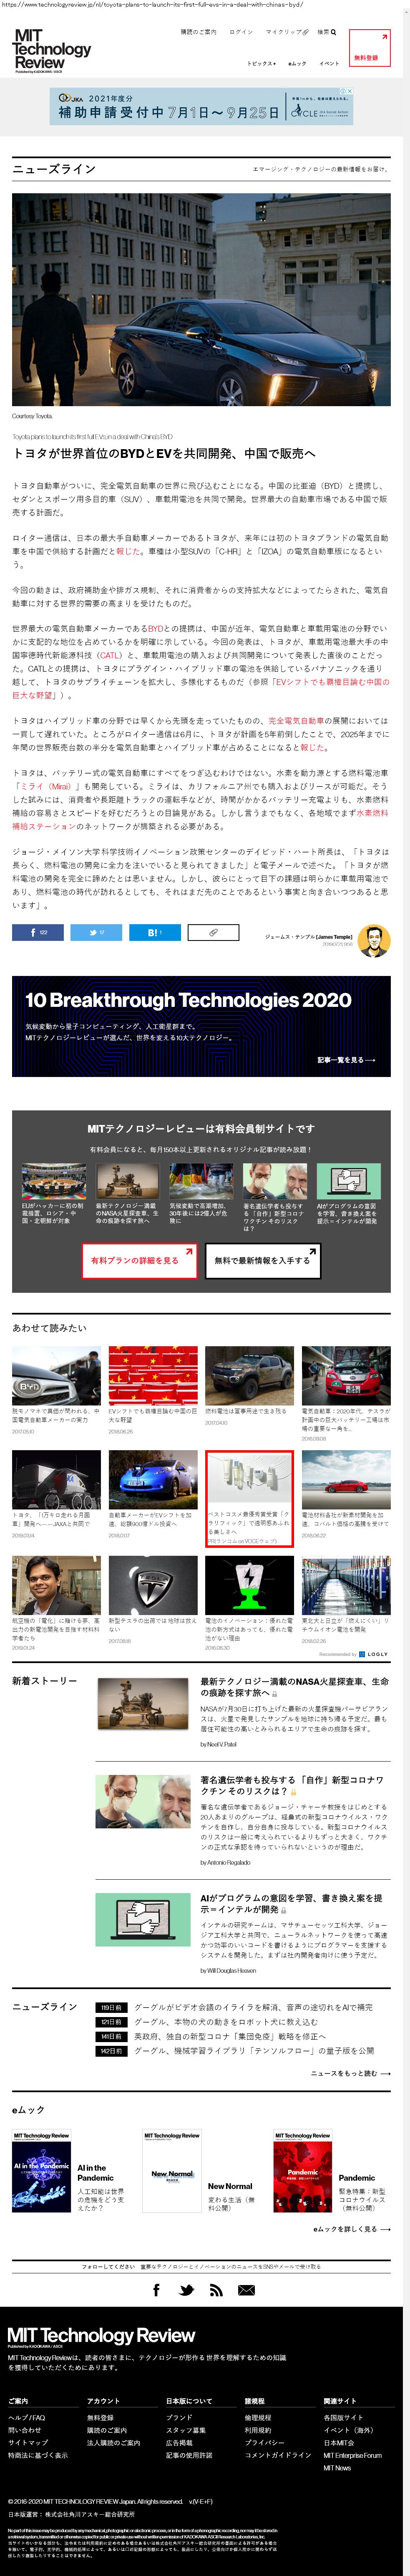Open the 完全電気自動車 red link
Image resolution: width=410 pixels, height=2576 pixels.
[x=296, y=720]
